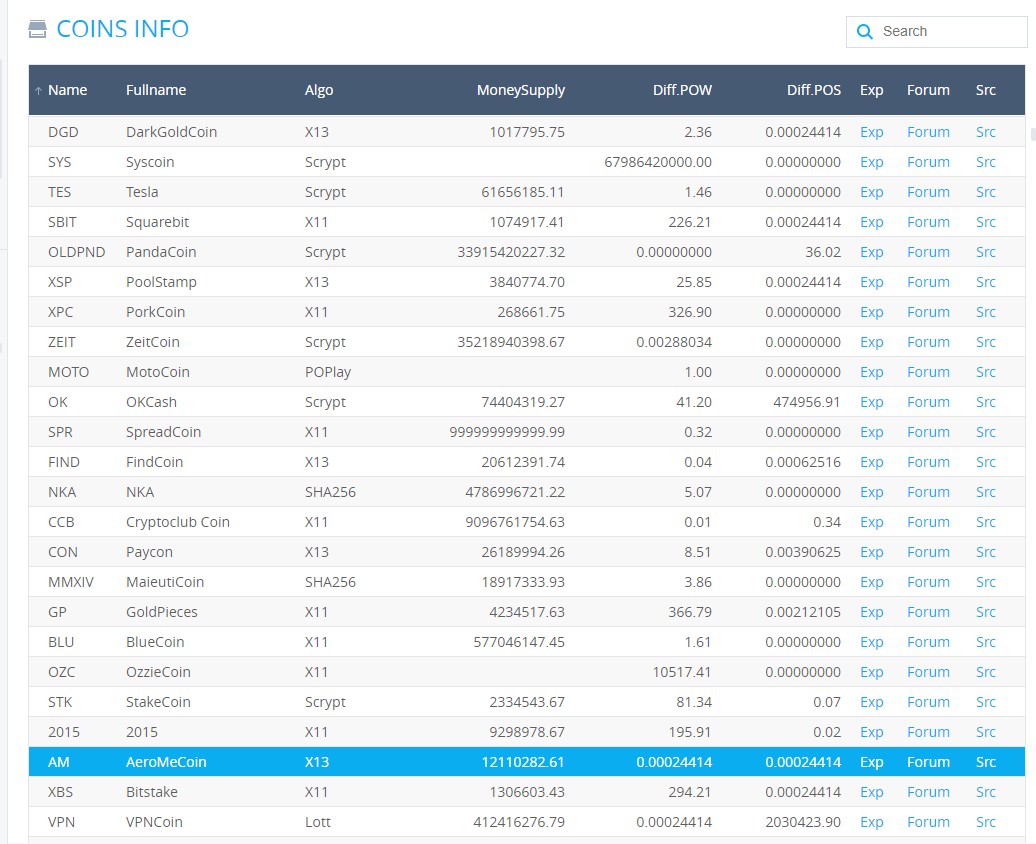Image resolution: width=1036 pixels, height=844 pixels.
Task: Select the DGD coin name cell
Action: point(63,132)
